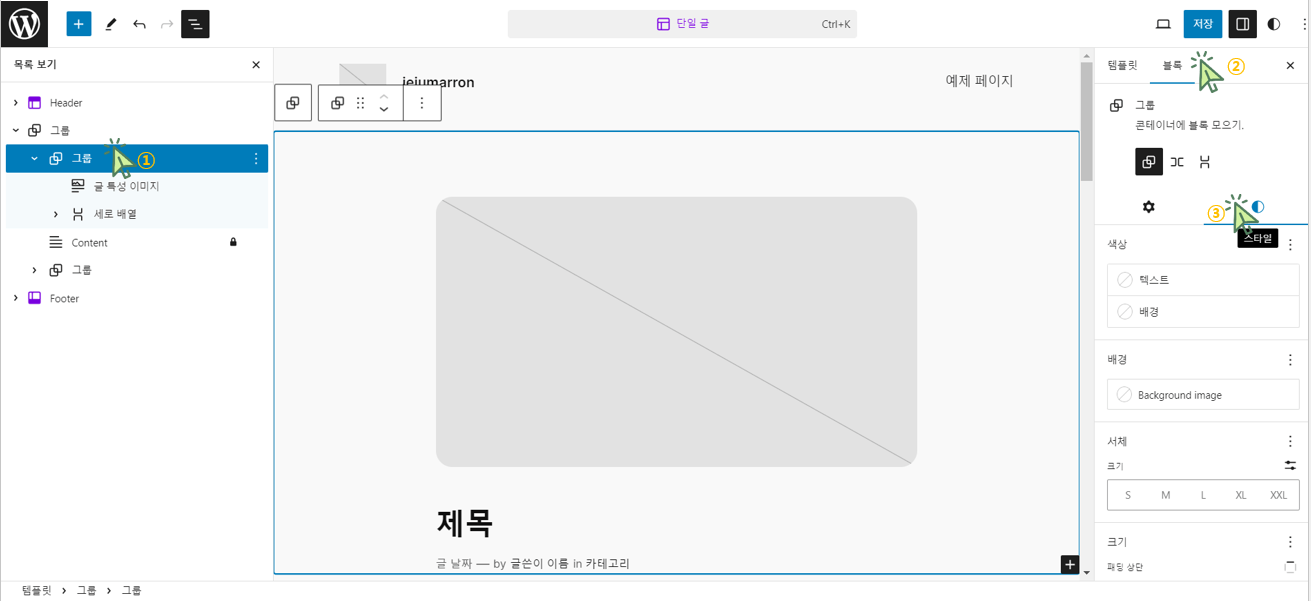Screen dimensions: 1311x601
Task: Move the block up with the up chevron
Action: pyautogui.click(x=383, y=96)
